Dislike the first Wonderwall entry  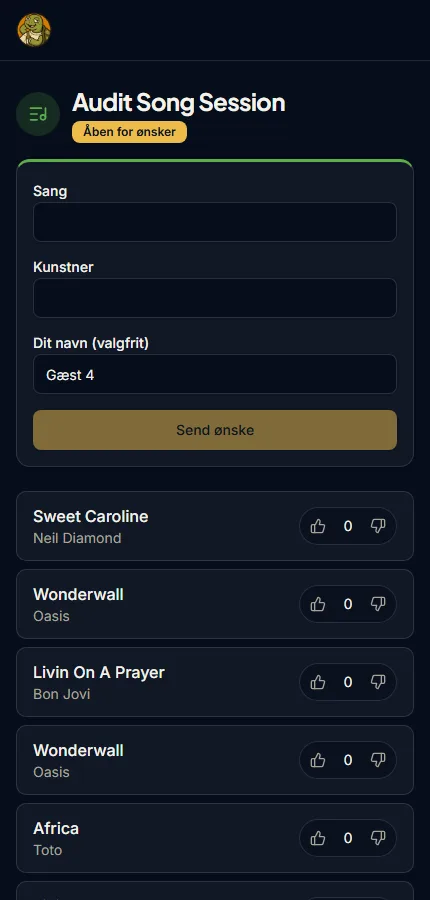point(378,604)
